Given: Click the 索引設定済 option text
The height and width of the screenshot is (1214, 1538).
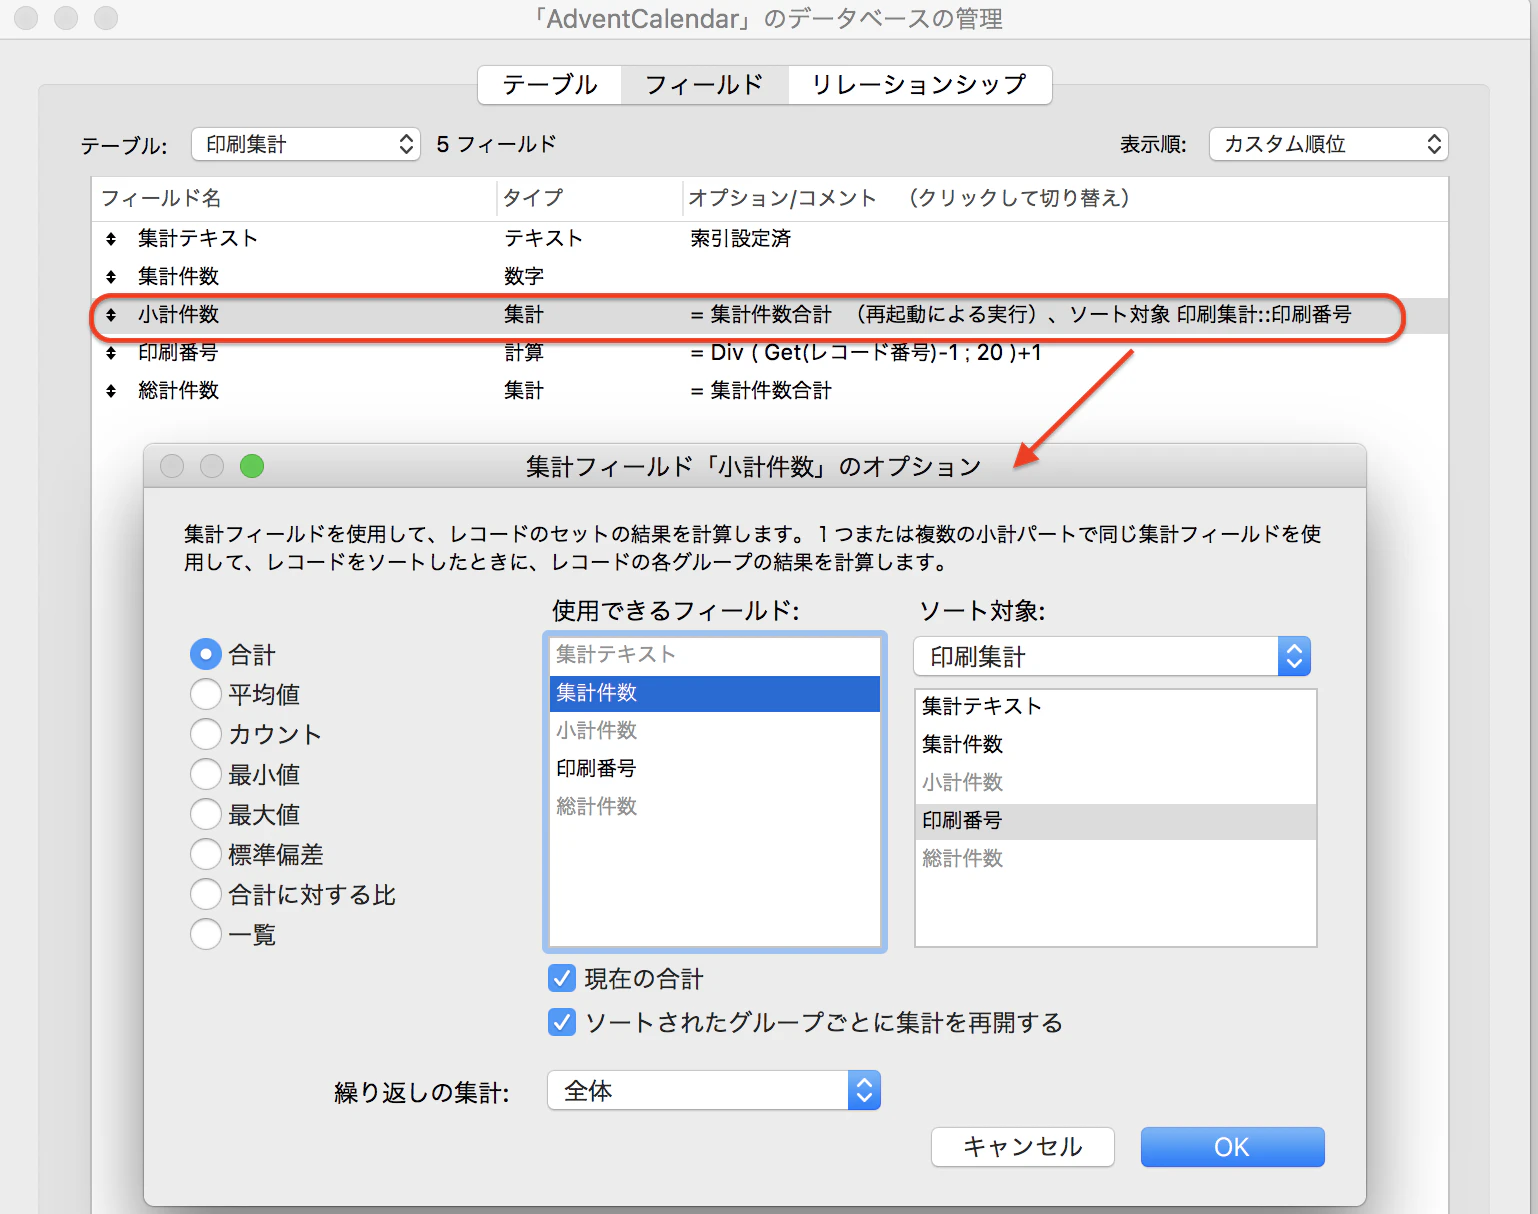Looking at the screenshot, I should pyautogui.click(x=740, y=239).
